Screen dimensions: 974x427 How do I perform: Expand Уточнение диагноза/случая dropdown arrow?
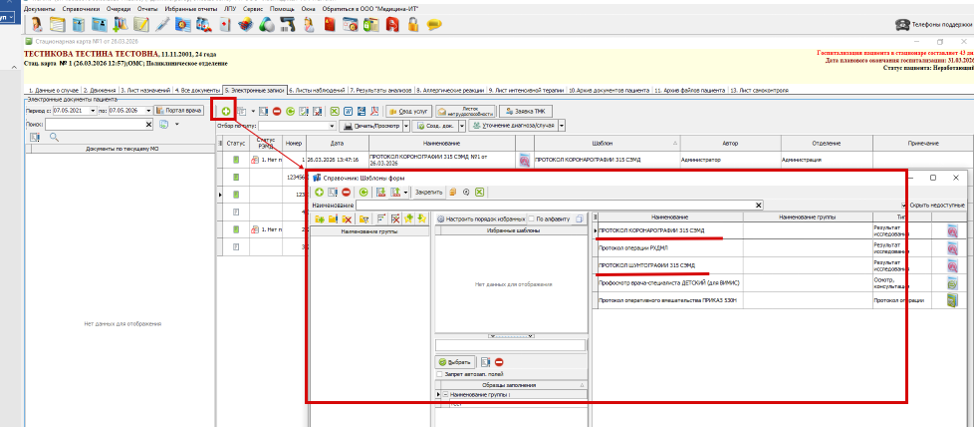click(x=562, y=126)
